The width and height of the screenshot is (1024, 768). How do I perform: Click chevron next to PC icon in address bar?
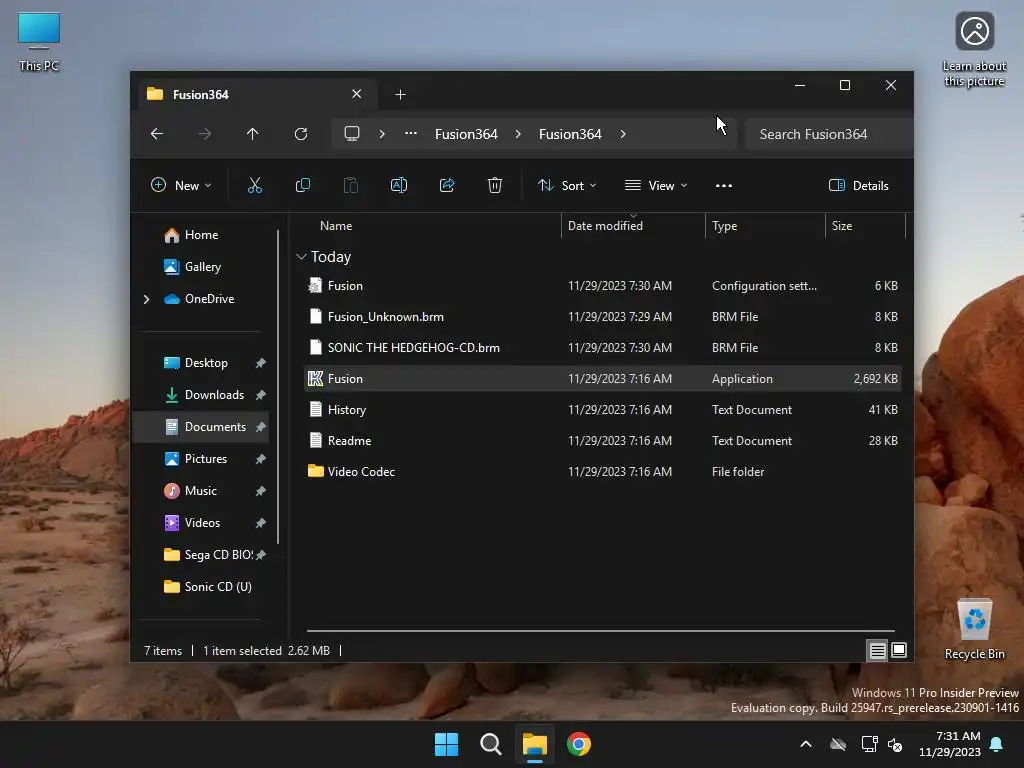coord(382,134)
